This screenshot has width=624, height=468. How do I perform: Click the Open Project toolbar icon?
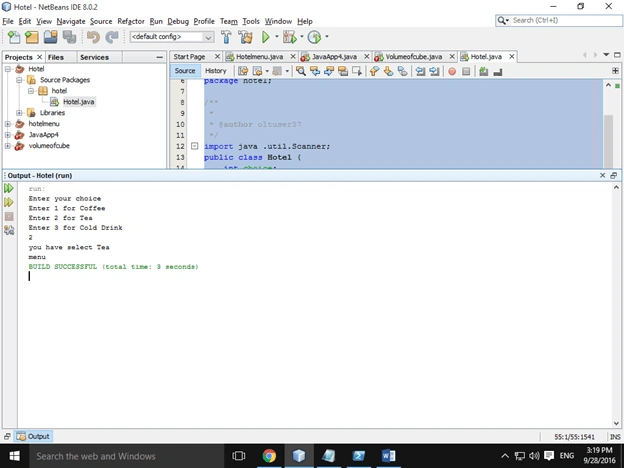[51, 37]
